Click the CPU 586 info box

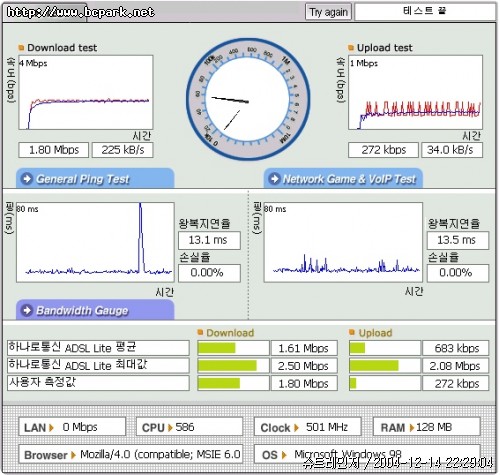(189, 427)
